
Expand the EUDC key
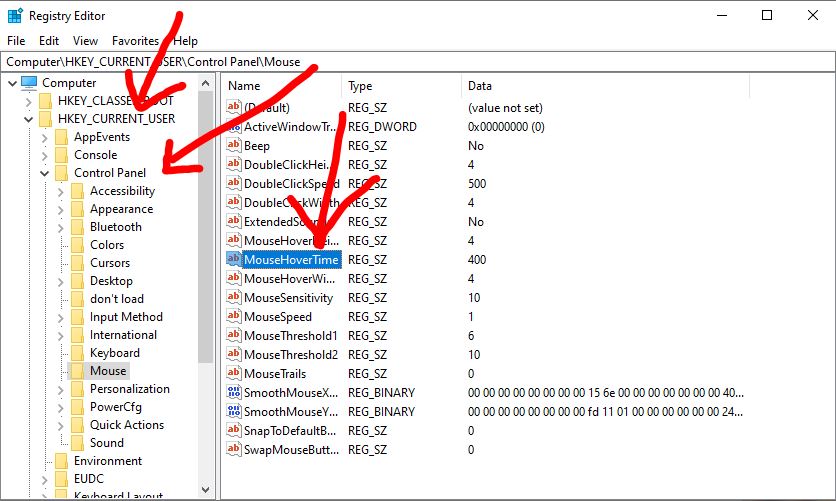44,480
